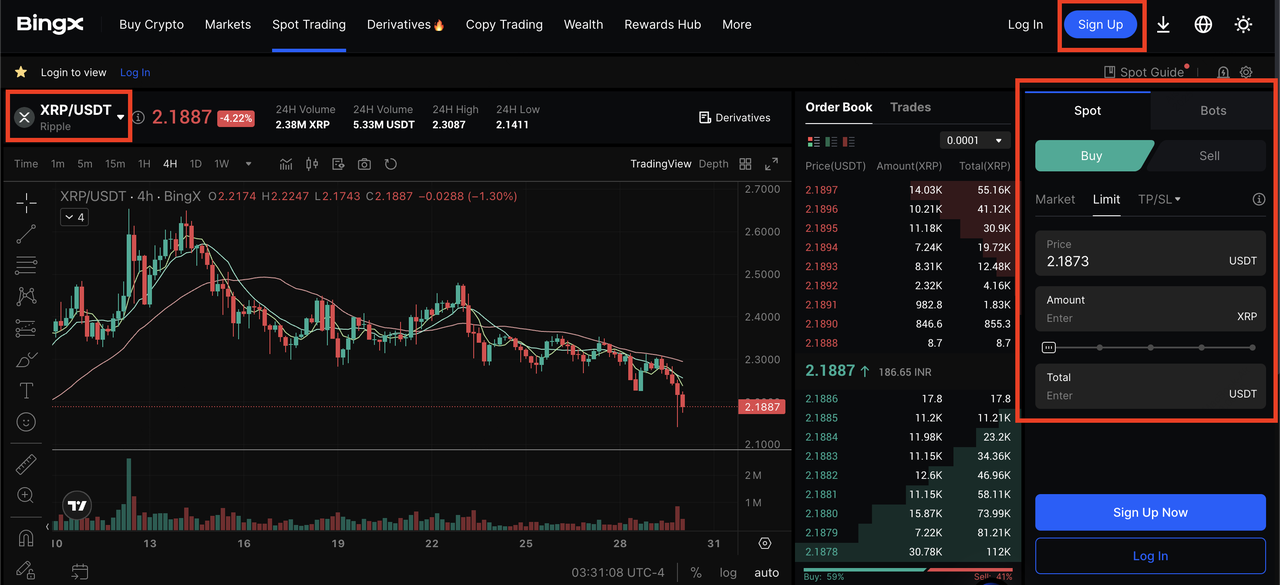The height and width of the screenshot is (585, 1280).
Task: Click Log In in the top bar
Action: click(x=1025, y=24)
